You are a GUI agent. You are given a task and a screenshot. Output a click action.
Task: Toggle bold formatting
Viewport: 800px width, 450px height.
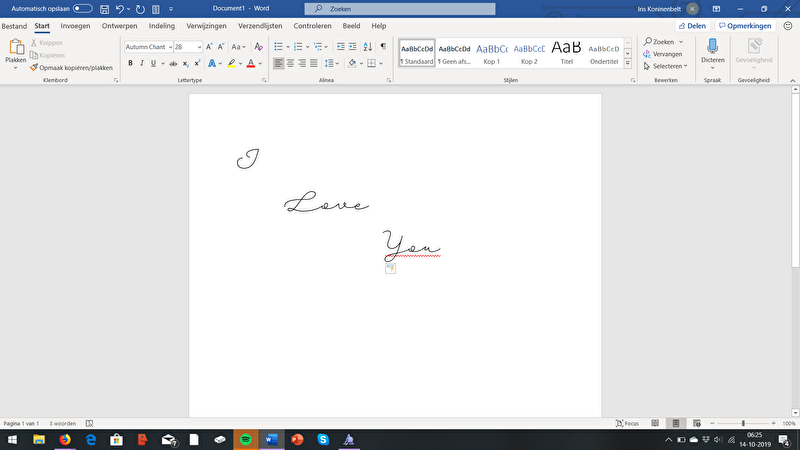(130, 63)
